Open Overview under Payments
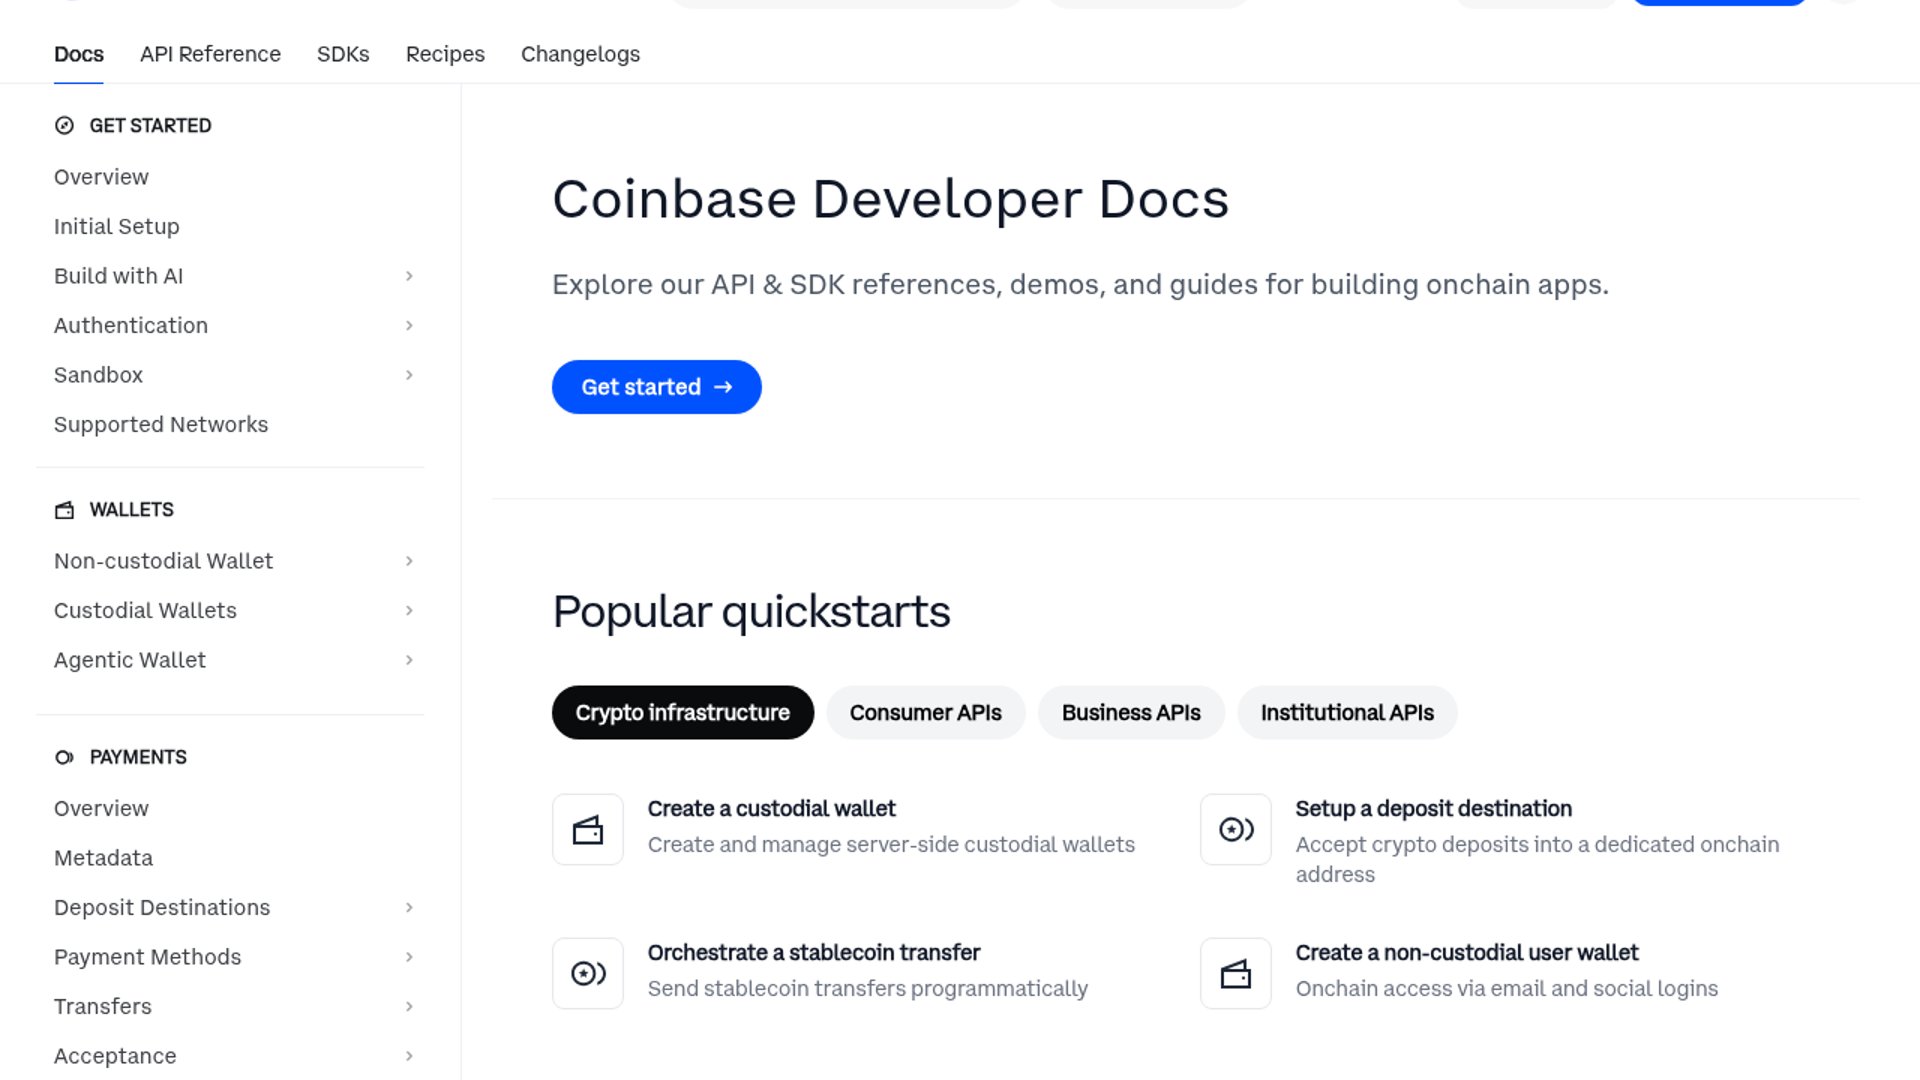Viewport: 1920px width, 1080px height. pos(101,808)
